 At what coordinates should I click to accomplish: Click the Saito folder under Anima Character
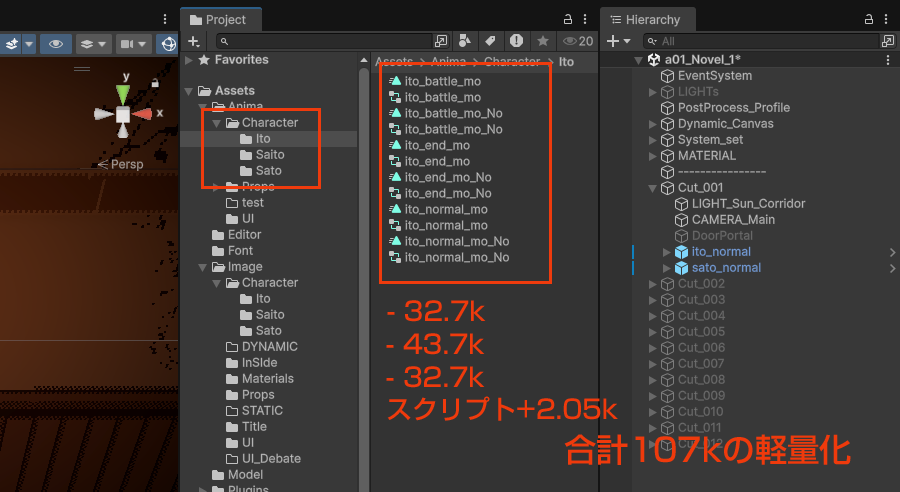270,155
